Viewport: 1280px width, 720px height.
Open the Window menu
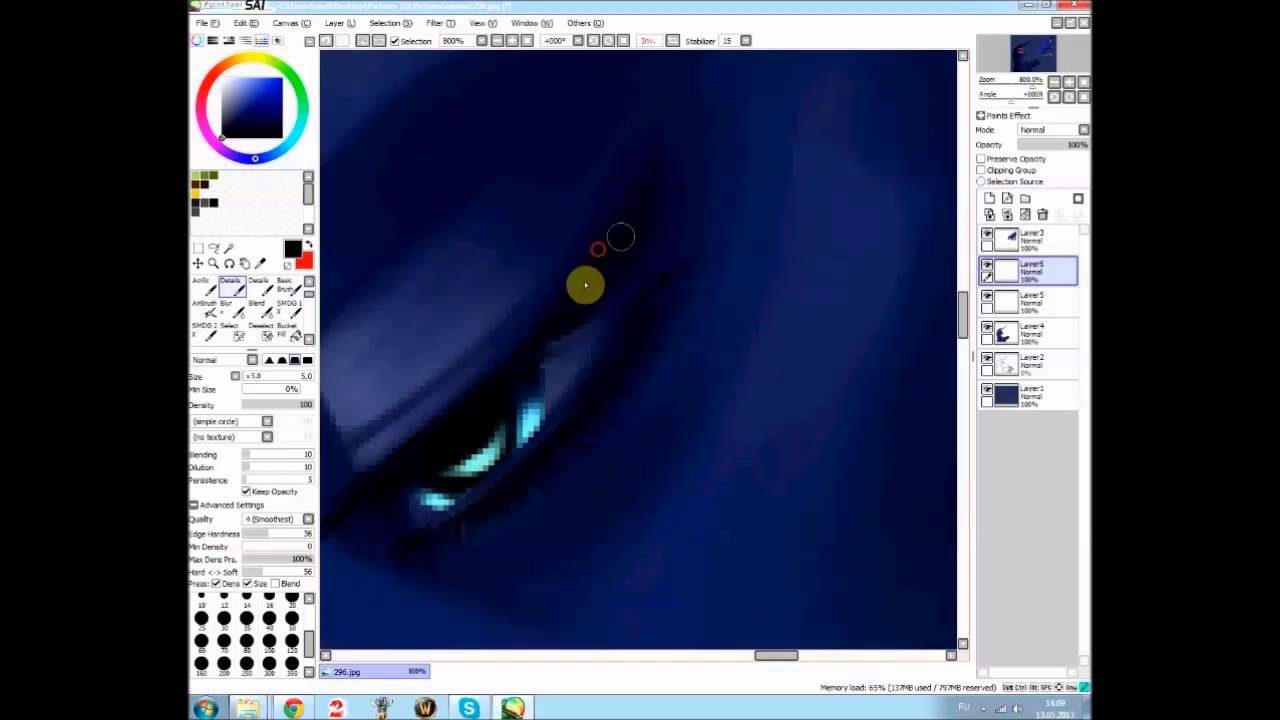point(531,23)
